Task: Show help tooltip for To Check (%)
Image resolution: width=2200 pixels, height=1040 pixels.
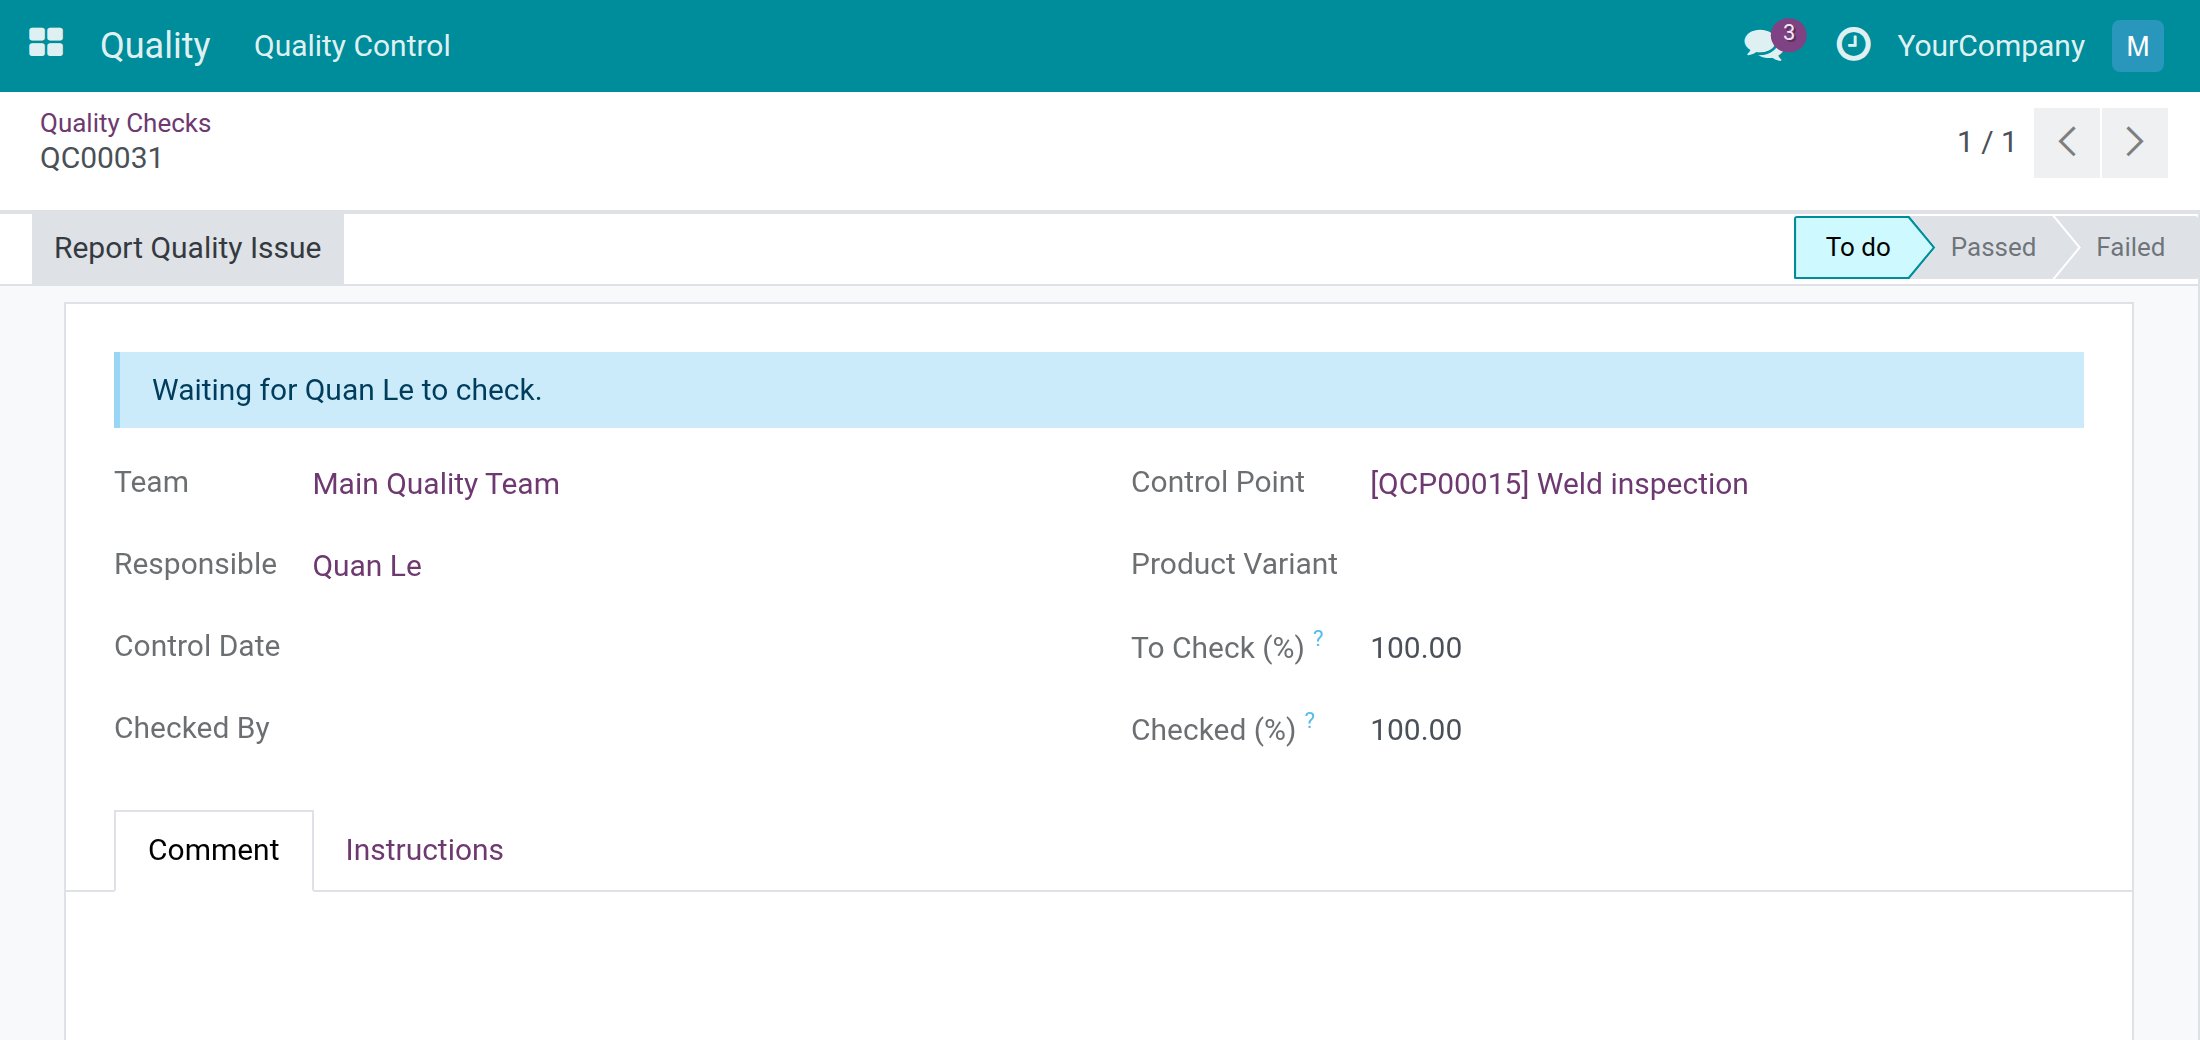Action: (x=1318, y=638)
